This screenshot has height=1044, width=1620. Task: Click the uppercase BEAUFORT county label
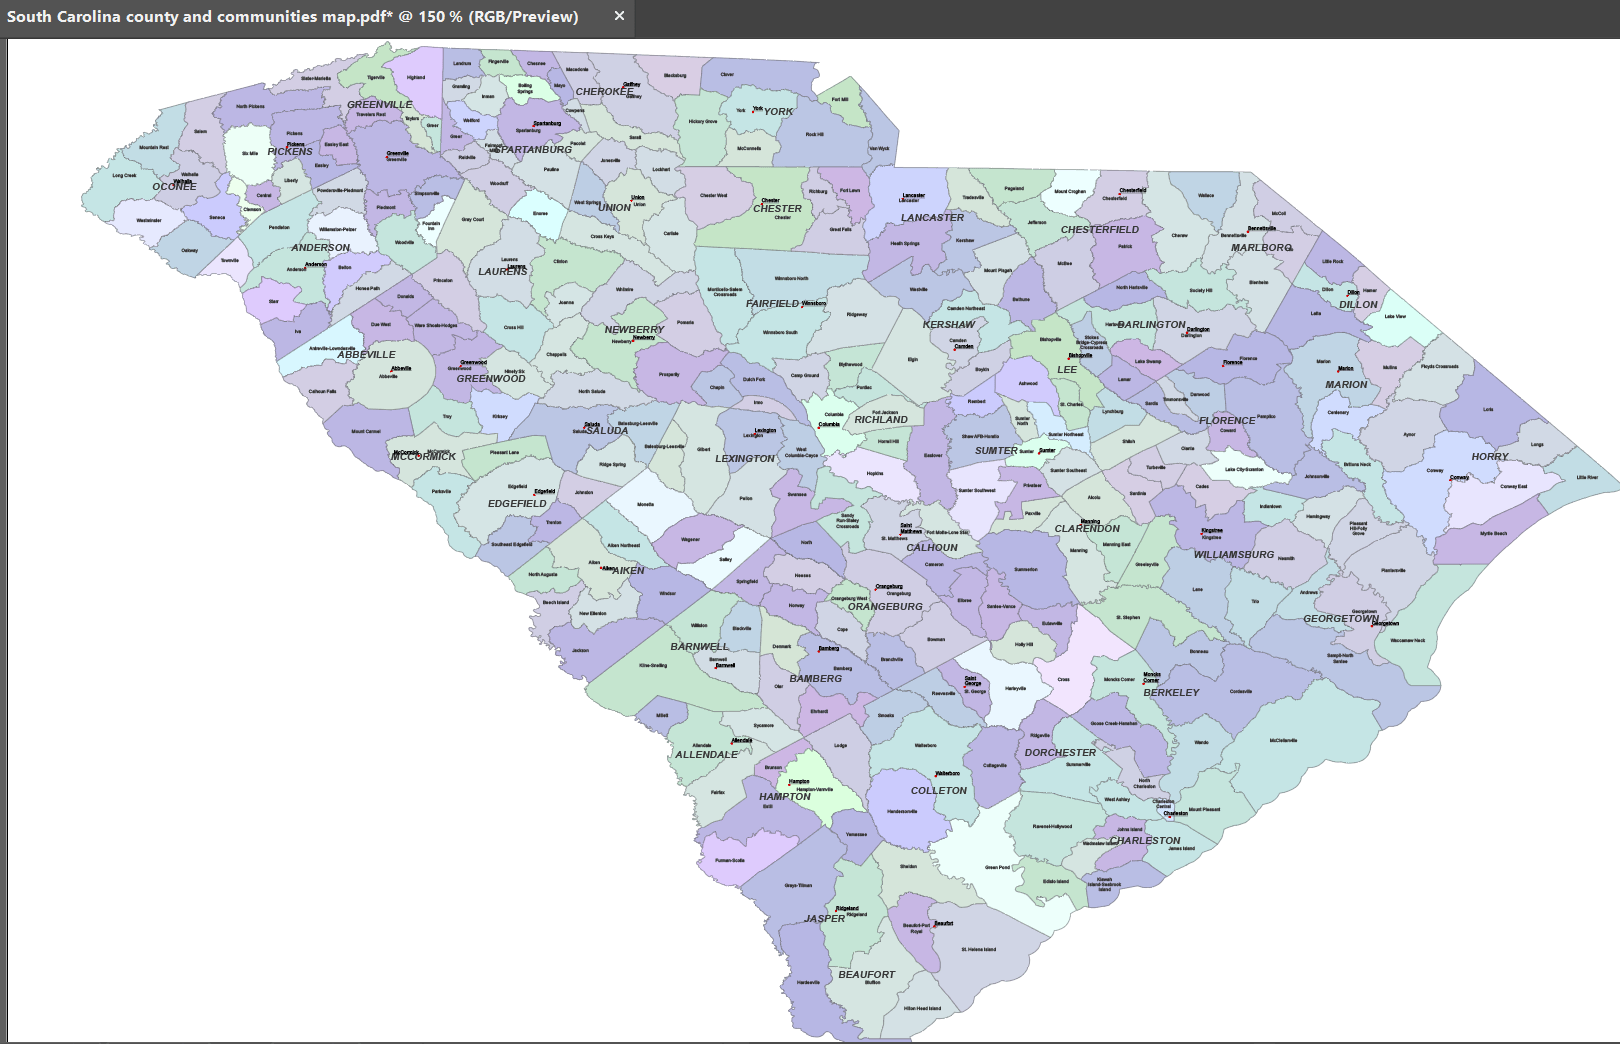pos(867,975)
